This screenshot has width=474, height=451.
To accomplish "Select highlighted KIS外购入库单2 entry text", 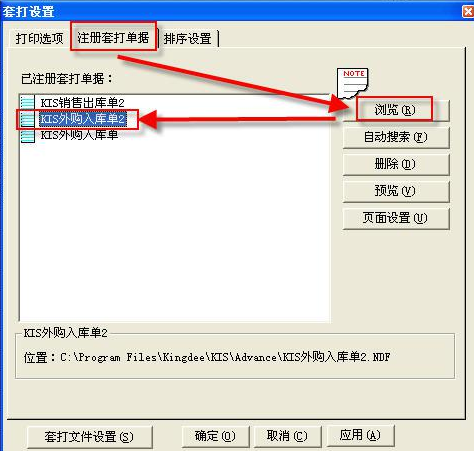I will pos(83,119).
